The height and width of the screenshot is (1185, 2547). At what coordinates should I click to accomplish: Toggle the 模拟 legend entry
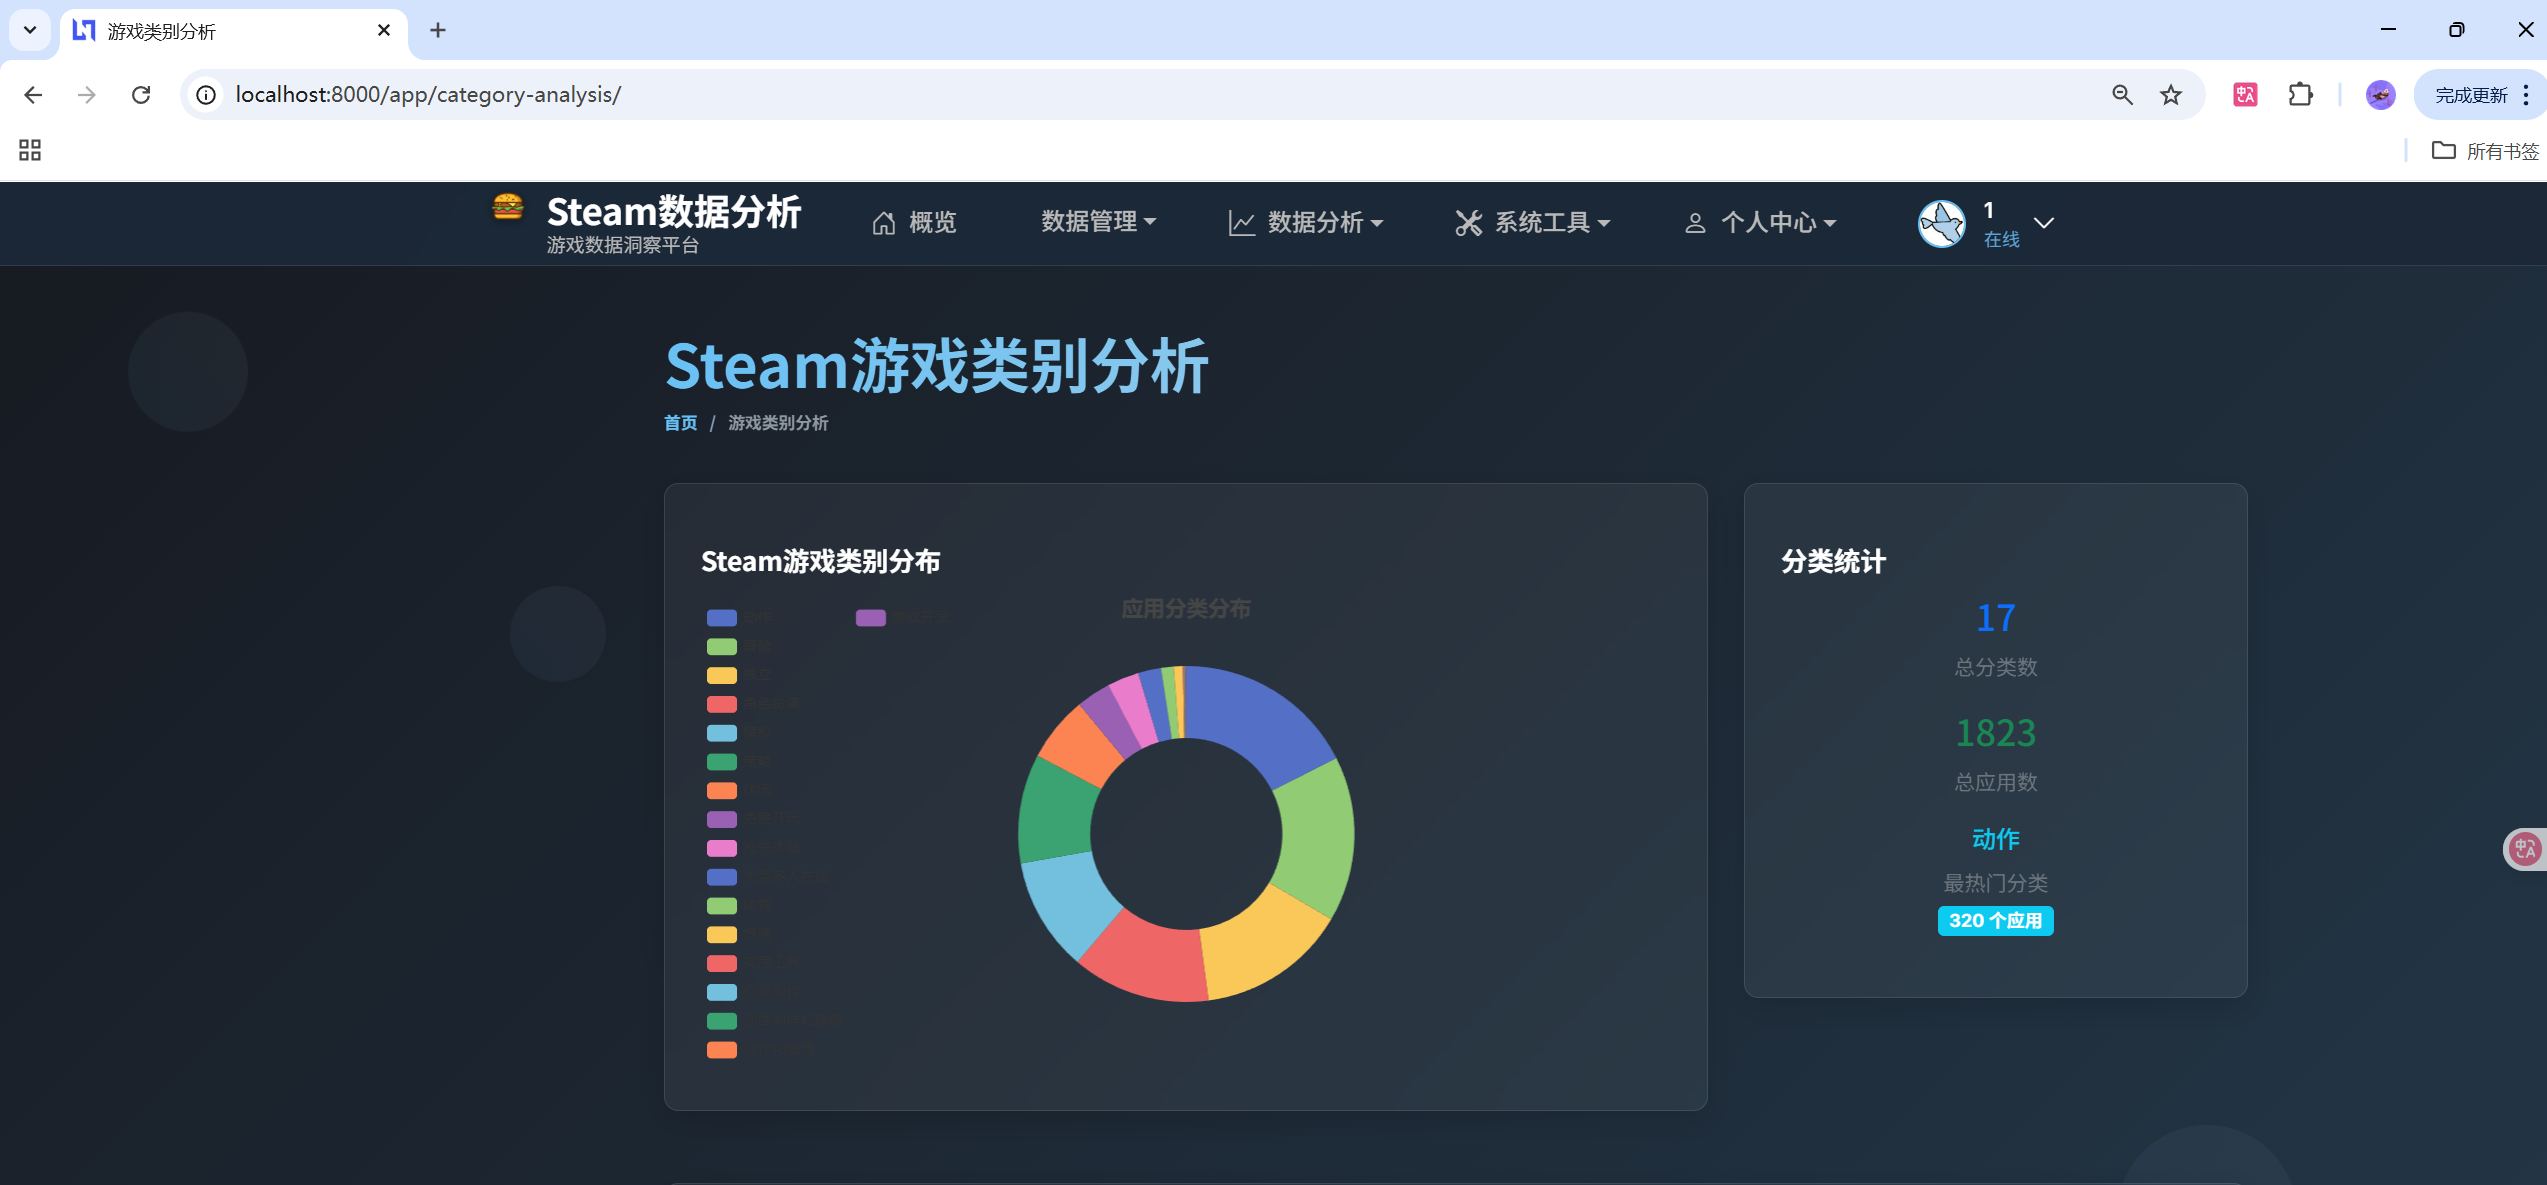739,733
